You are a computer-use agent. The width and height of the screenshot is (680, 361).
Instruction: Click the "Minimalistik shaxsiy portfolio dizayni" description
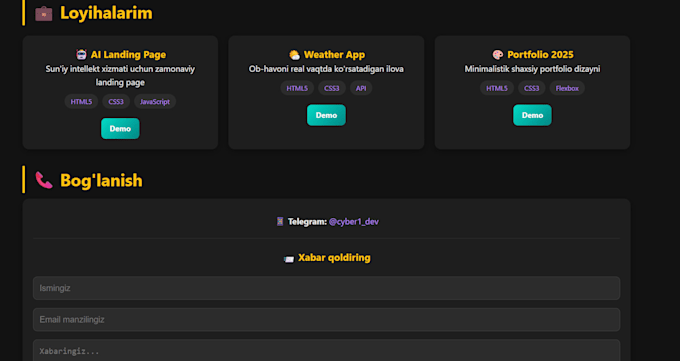point(532,69)
